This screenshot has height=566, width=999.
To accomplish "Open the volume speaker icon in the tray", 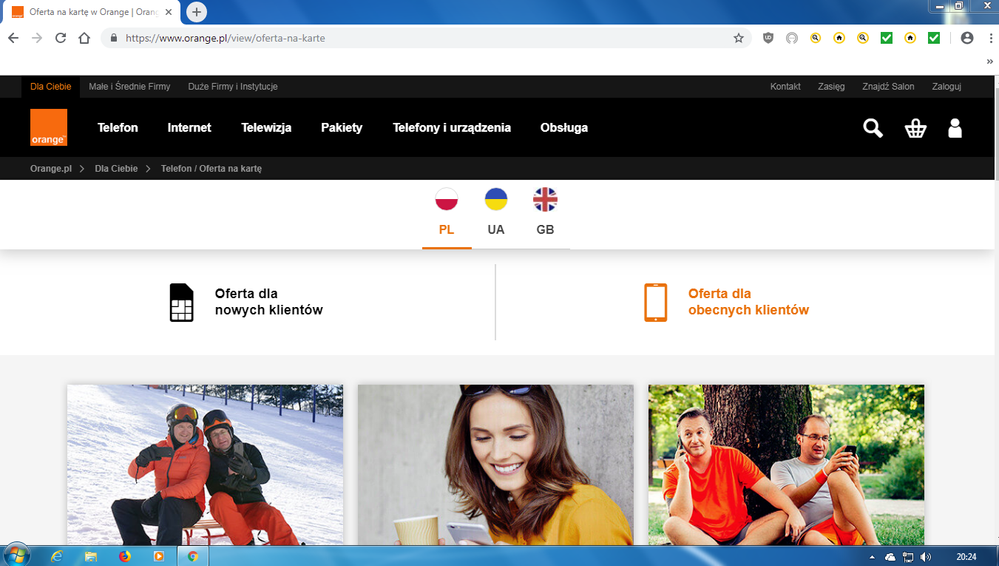I will [926, 557].
